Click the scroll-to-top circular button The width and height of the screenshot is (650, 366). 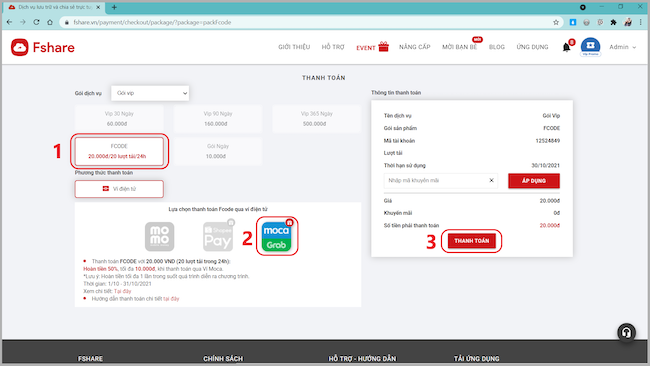point(626,332)
